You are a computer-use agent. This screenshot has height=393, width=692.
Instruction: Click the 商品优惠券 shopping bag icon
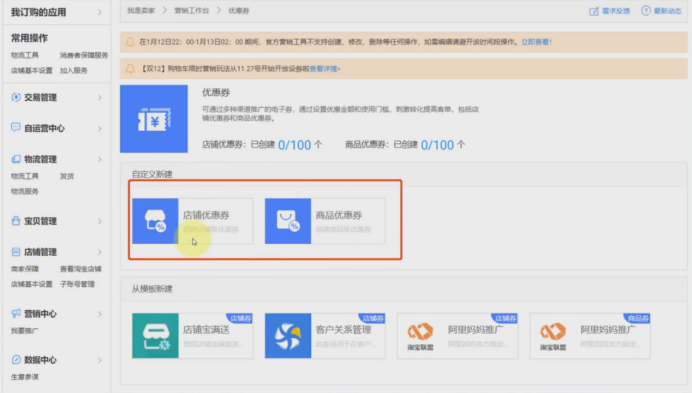tap(288, 221)
